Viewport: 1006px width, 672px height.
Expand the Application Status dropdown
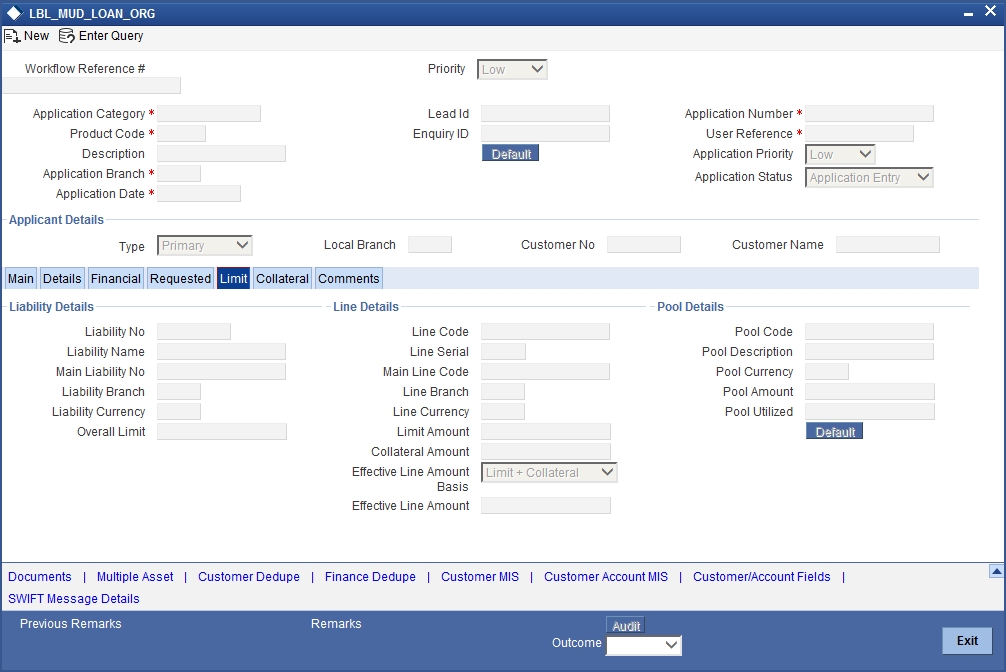[x=869, y=177]
